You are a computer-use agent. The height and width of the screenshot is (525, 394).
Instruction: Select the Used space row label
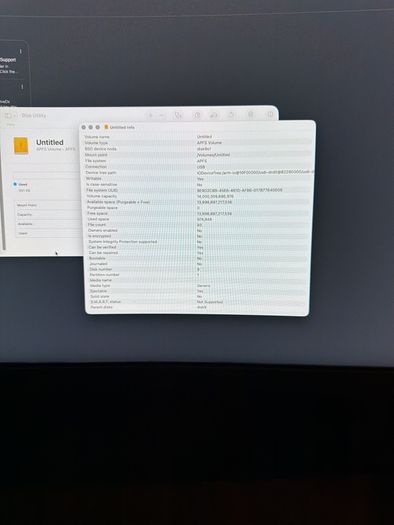tap(98, 219)
